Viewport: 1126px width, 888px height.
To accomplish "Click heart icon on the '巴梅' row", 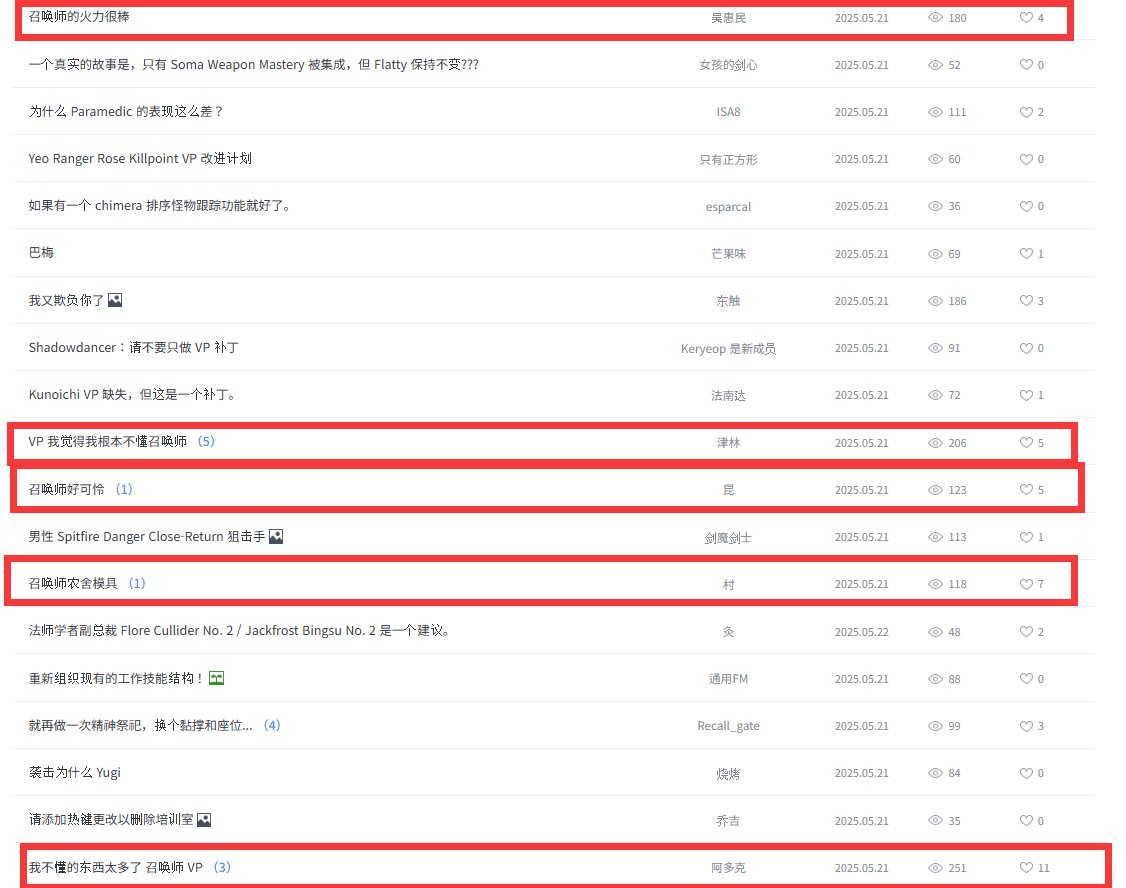I will tap(1026, 253).
